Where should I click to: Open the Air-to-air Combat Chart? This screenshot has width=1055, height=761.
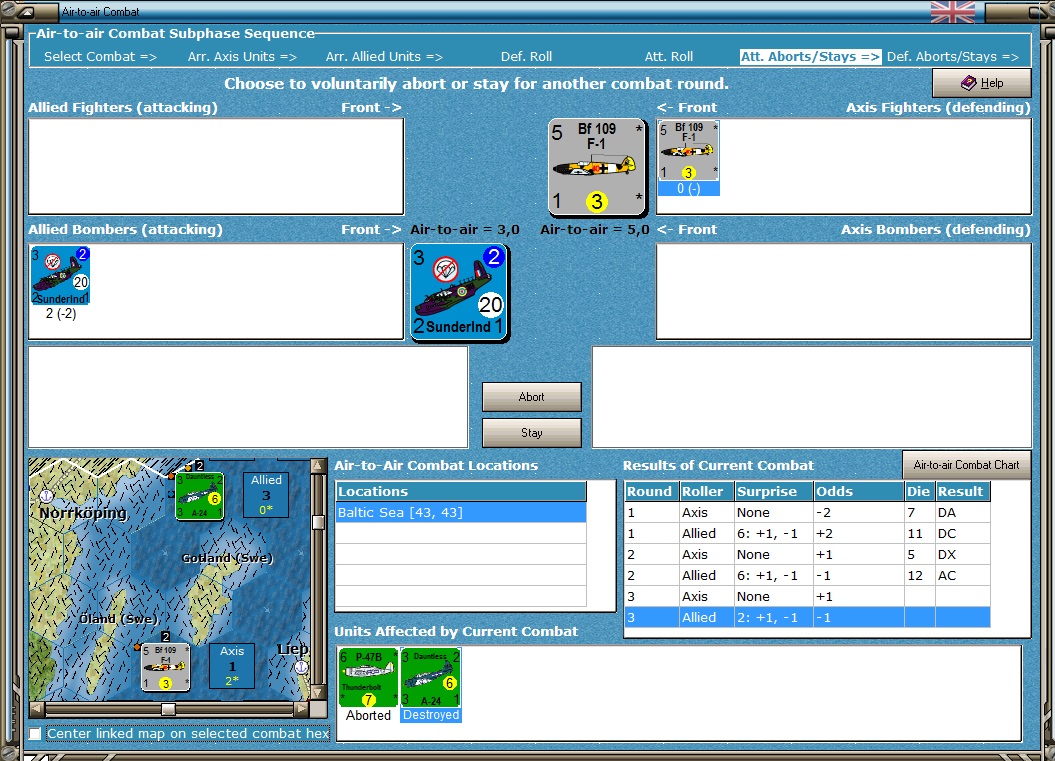[966, 465]
